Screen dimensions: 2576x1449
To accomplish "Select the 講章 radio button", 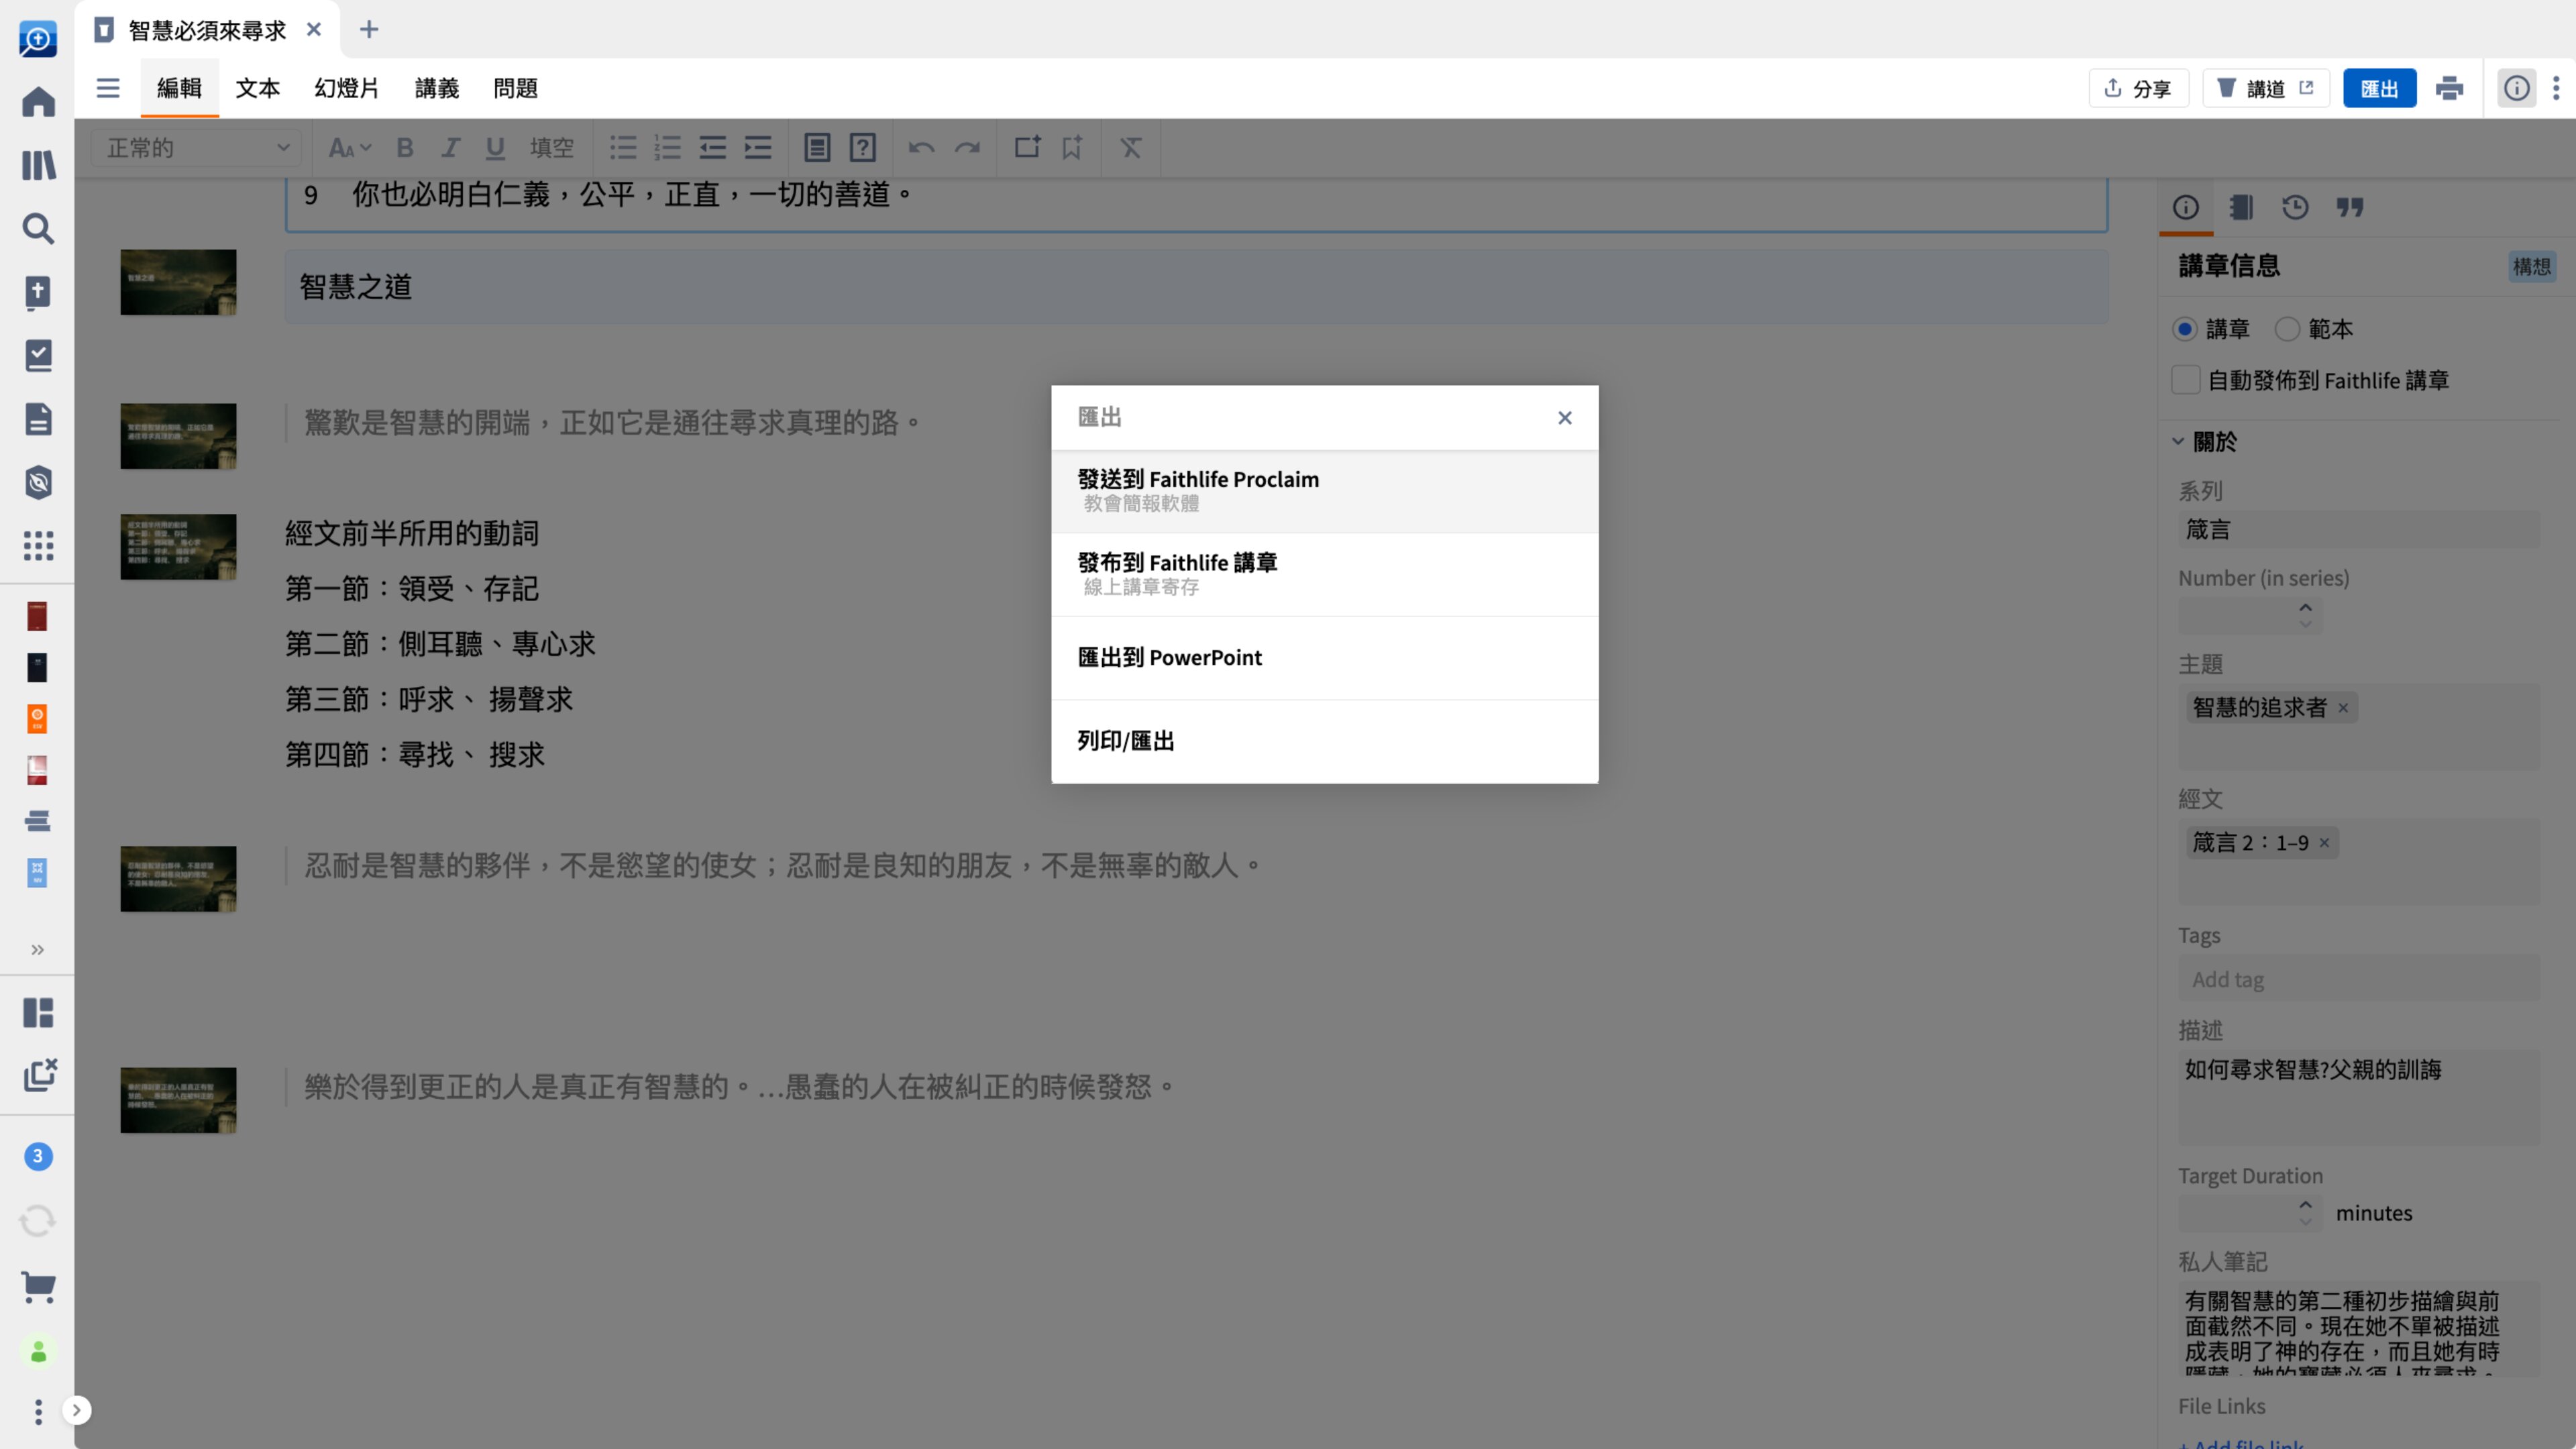I will pyautogui.click(x=2185, y=329).
